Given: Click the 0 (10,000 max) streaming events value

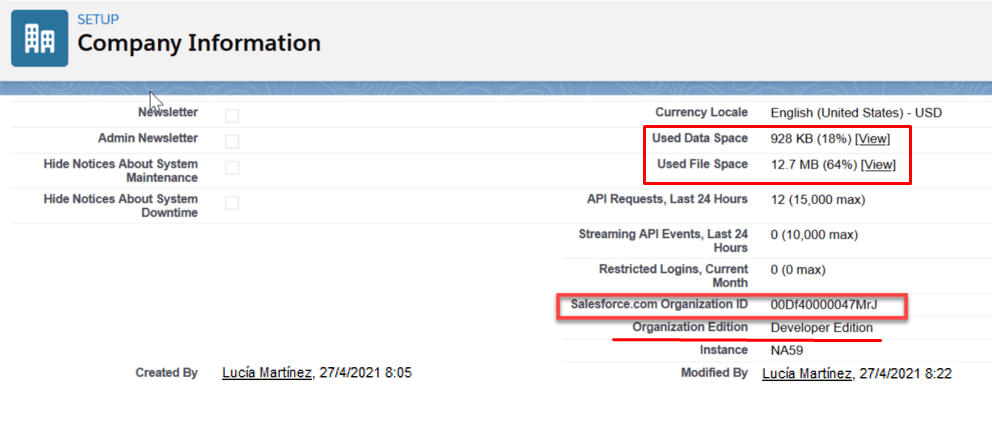Looking at the screenshot, I should pyautogui.click(x=814, y=235).
